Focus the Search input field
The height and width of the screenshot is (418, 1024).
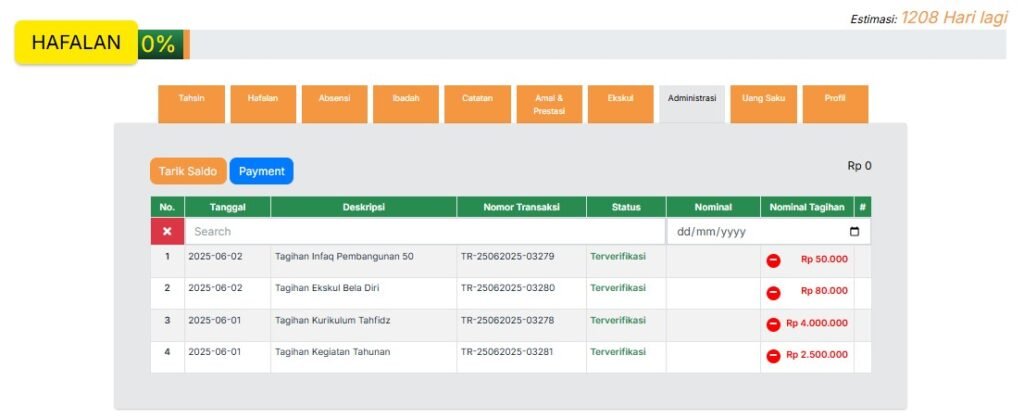424,232
